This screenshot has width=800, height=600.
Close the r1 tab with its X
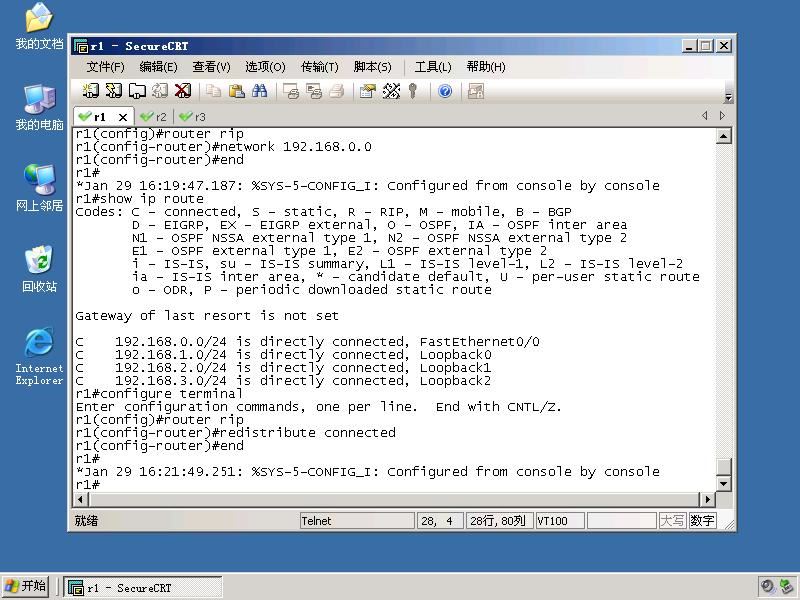(123, 117)
